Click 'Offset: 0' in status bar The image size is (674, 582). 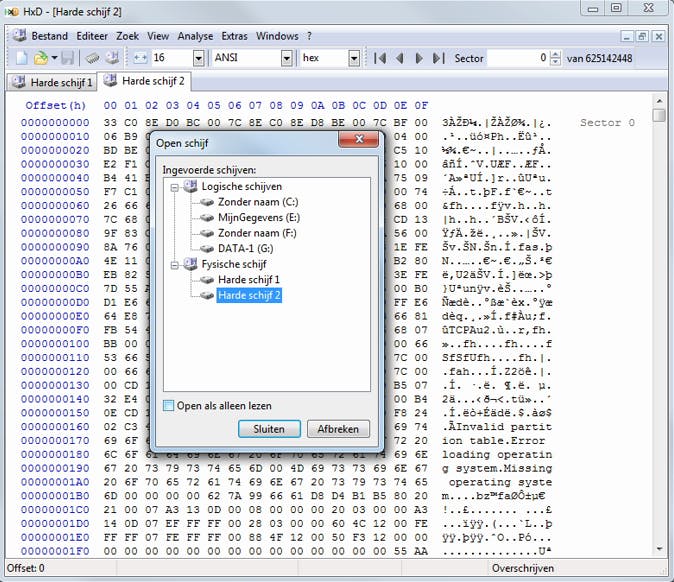coord(25,568)
